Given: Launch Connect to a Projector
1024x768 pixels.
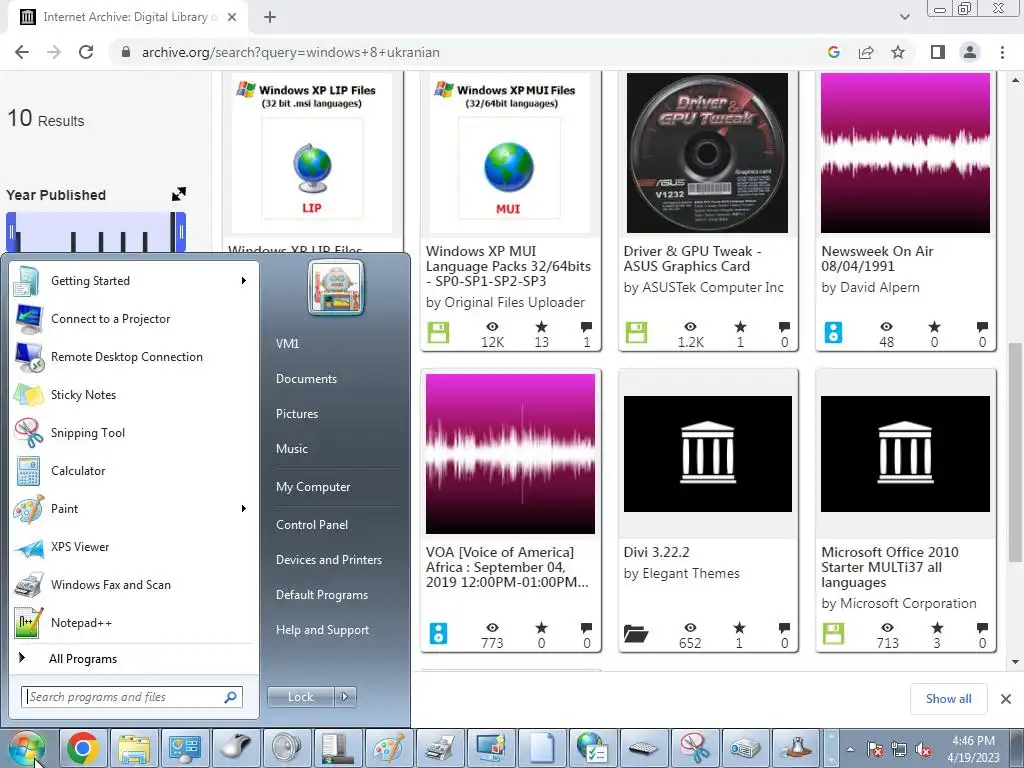Looking at the screenshot, I should (x=134, y=319).
